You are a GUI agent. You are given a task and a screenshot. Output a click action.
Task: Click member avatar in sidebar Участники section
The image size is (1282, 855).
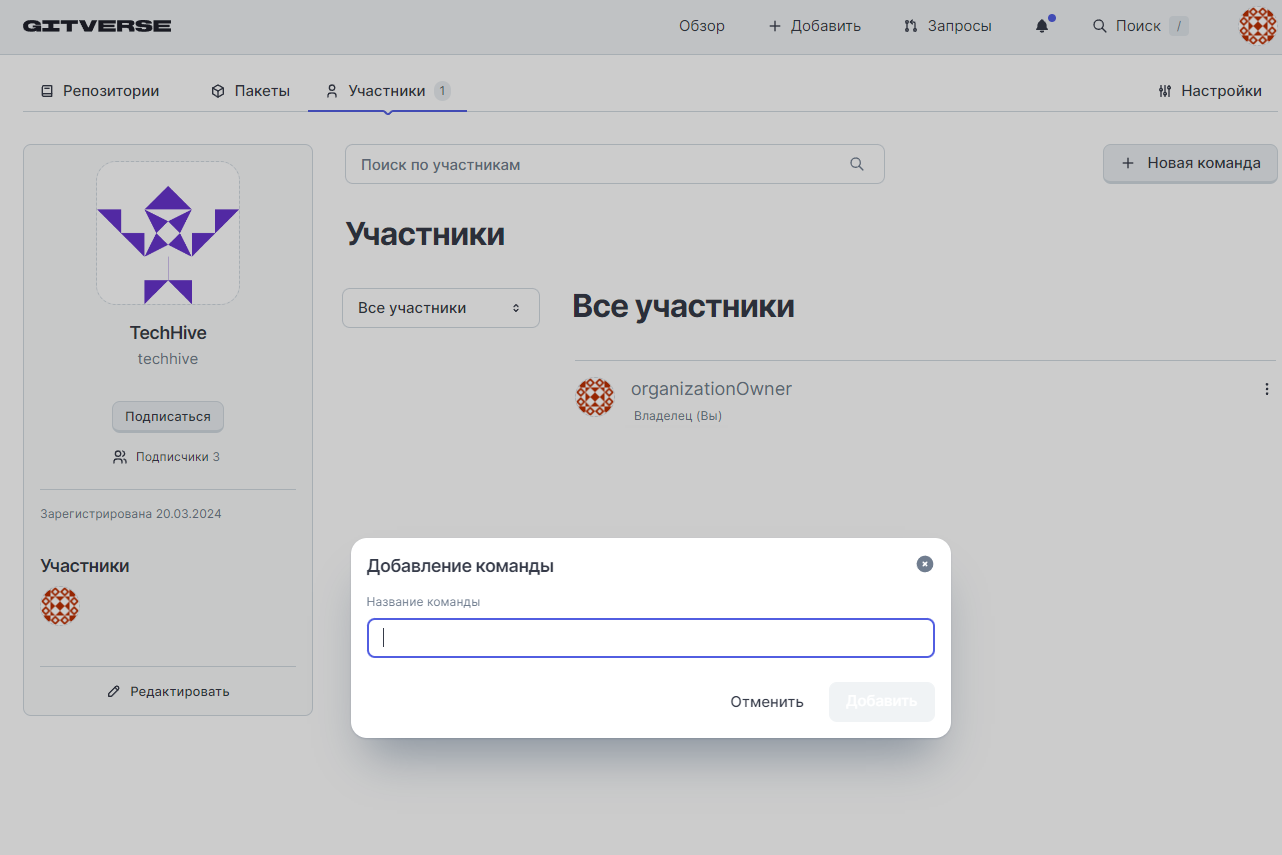click(60, 606)
